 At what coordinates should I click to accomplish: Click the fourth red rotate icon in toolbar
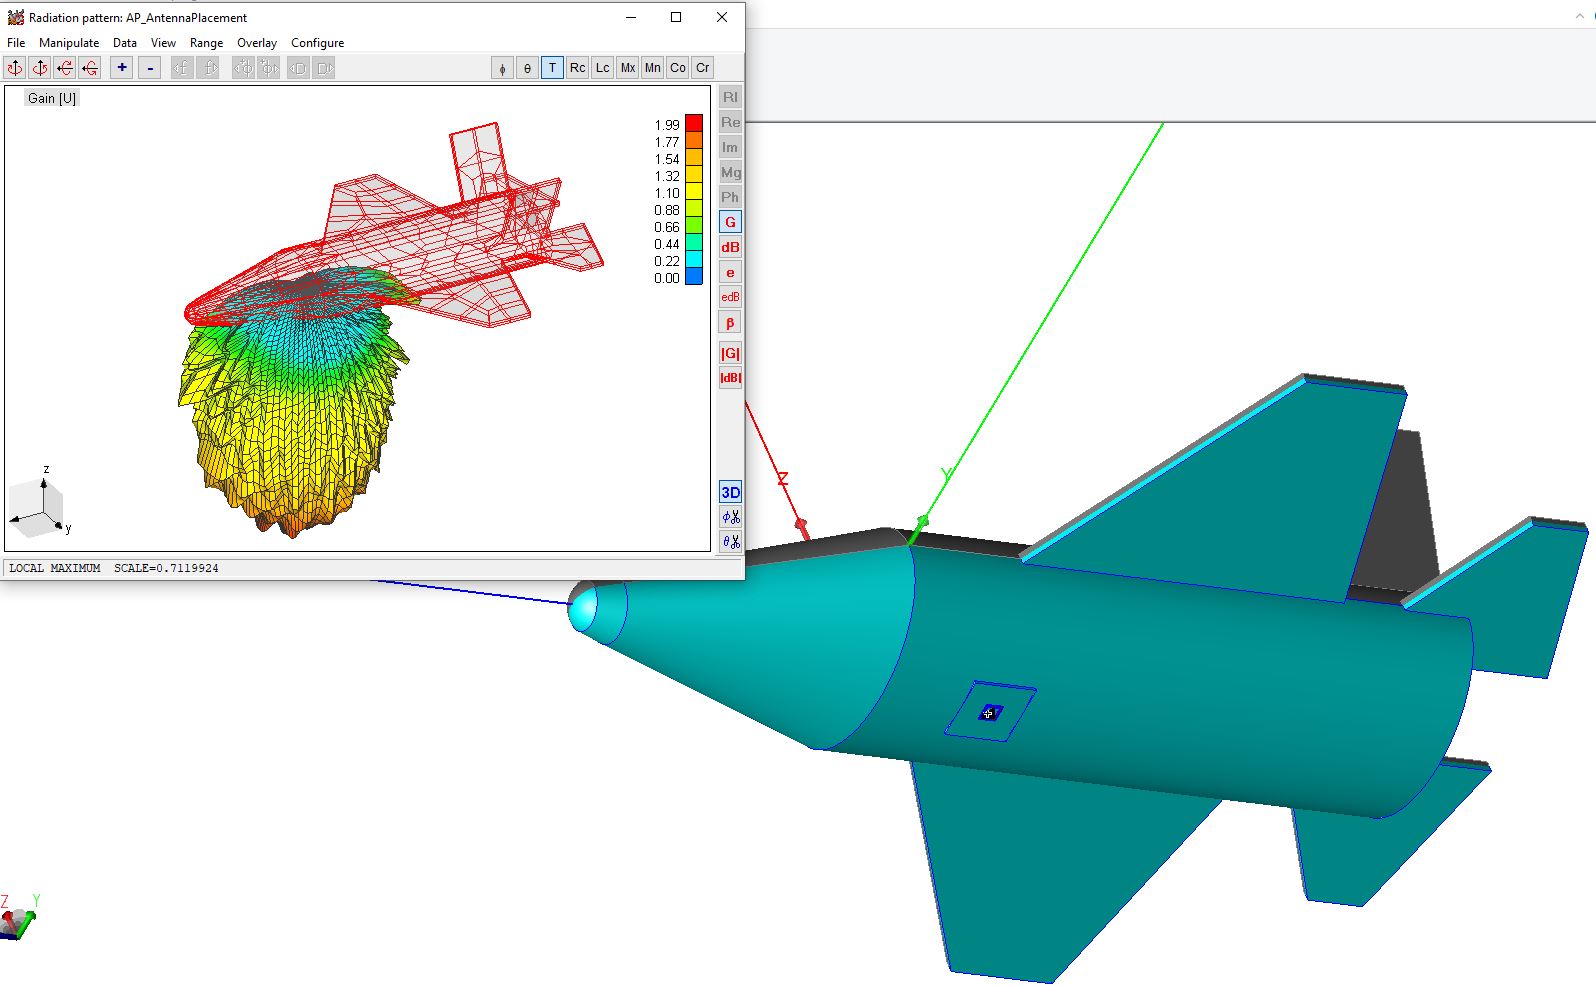pyautogui.click(x=90, y=68)
